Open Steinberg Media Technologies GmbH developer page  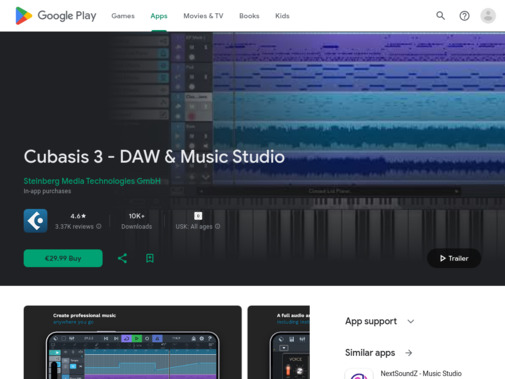[x=92, y=181]
